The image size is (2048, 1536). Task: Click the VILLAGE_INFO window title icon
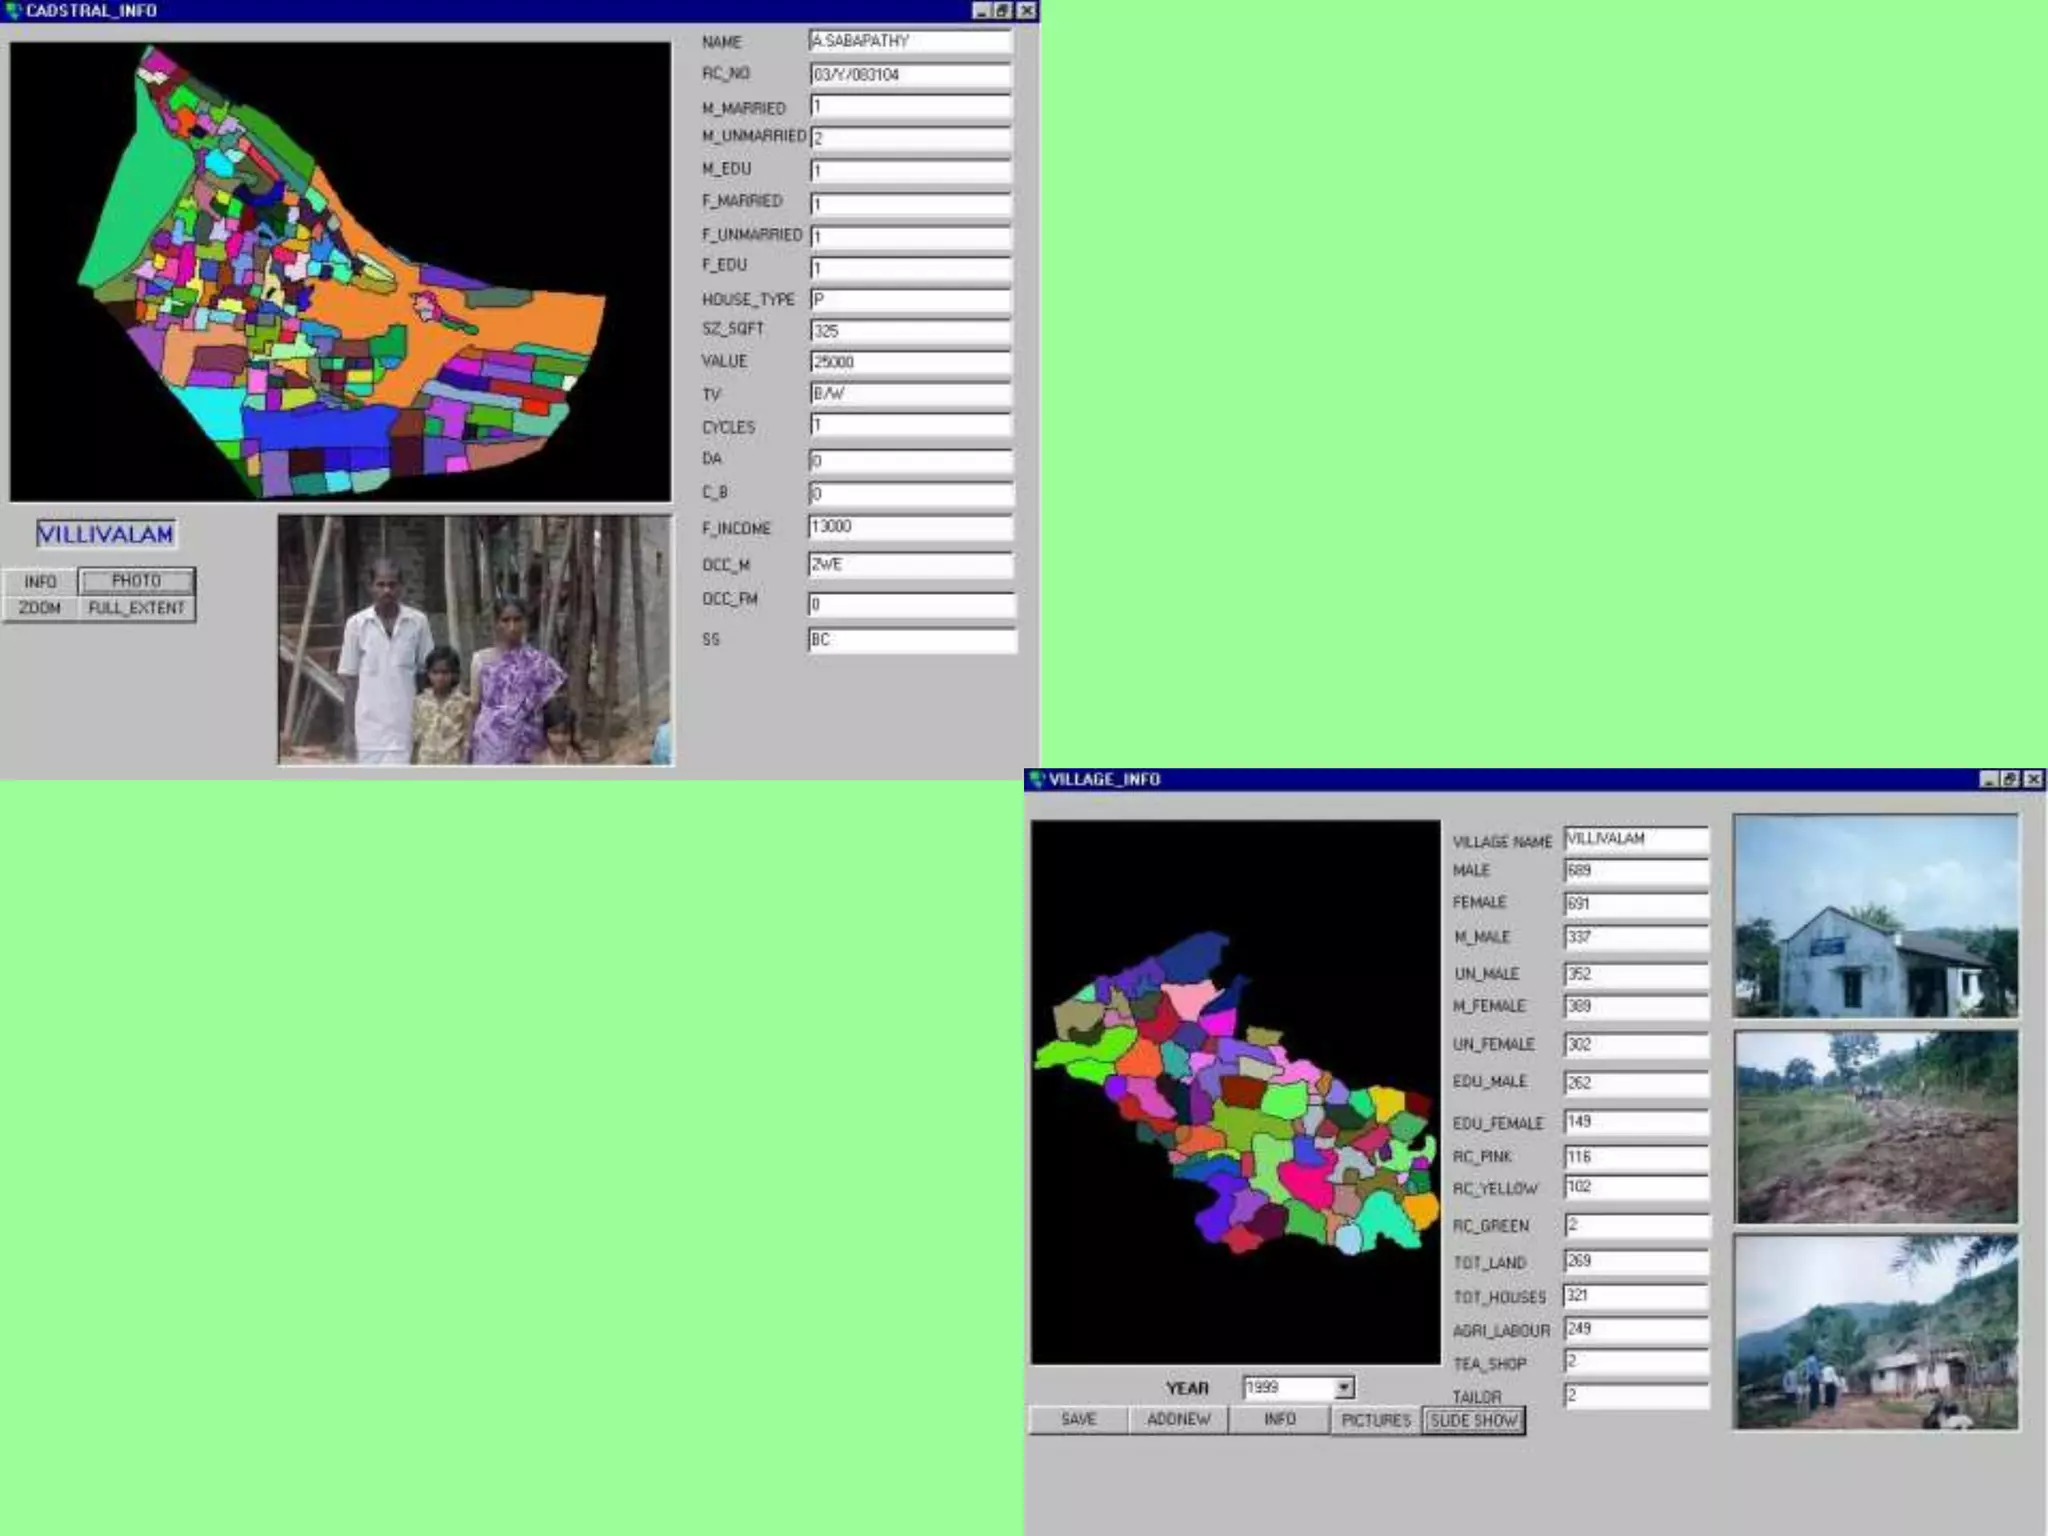click(1037, 779)
